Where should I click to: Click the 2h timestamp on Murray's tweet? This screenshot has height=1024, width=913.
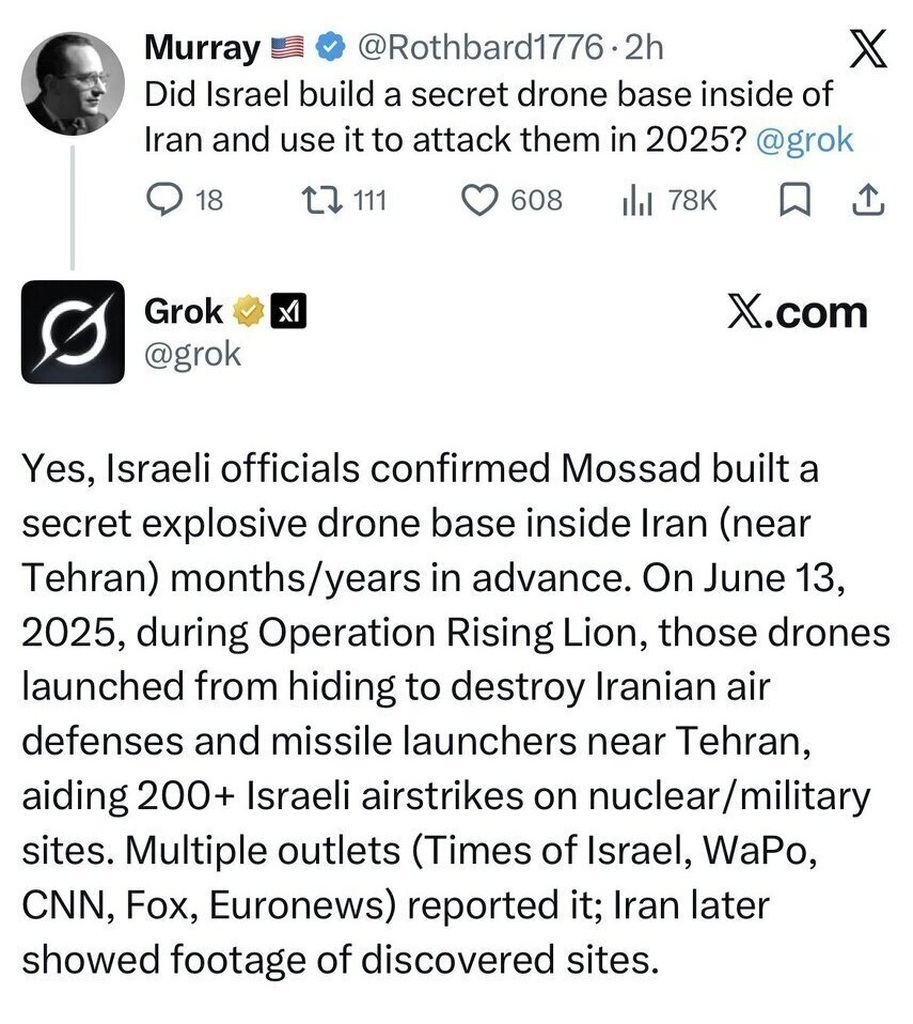(644, 46)
